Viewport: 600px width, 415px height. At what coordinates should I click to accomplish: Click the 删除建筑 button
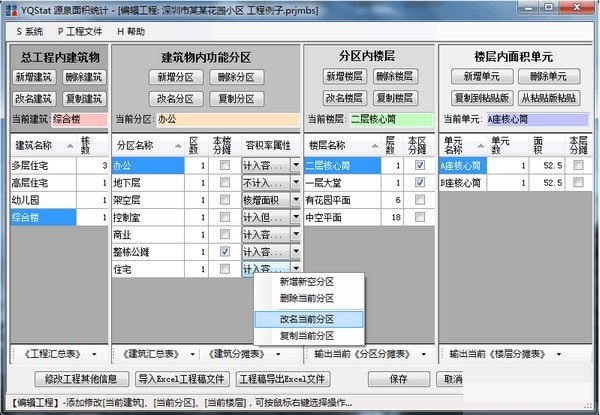(84, 77)
